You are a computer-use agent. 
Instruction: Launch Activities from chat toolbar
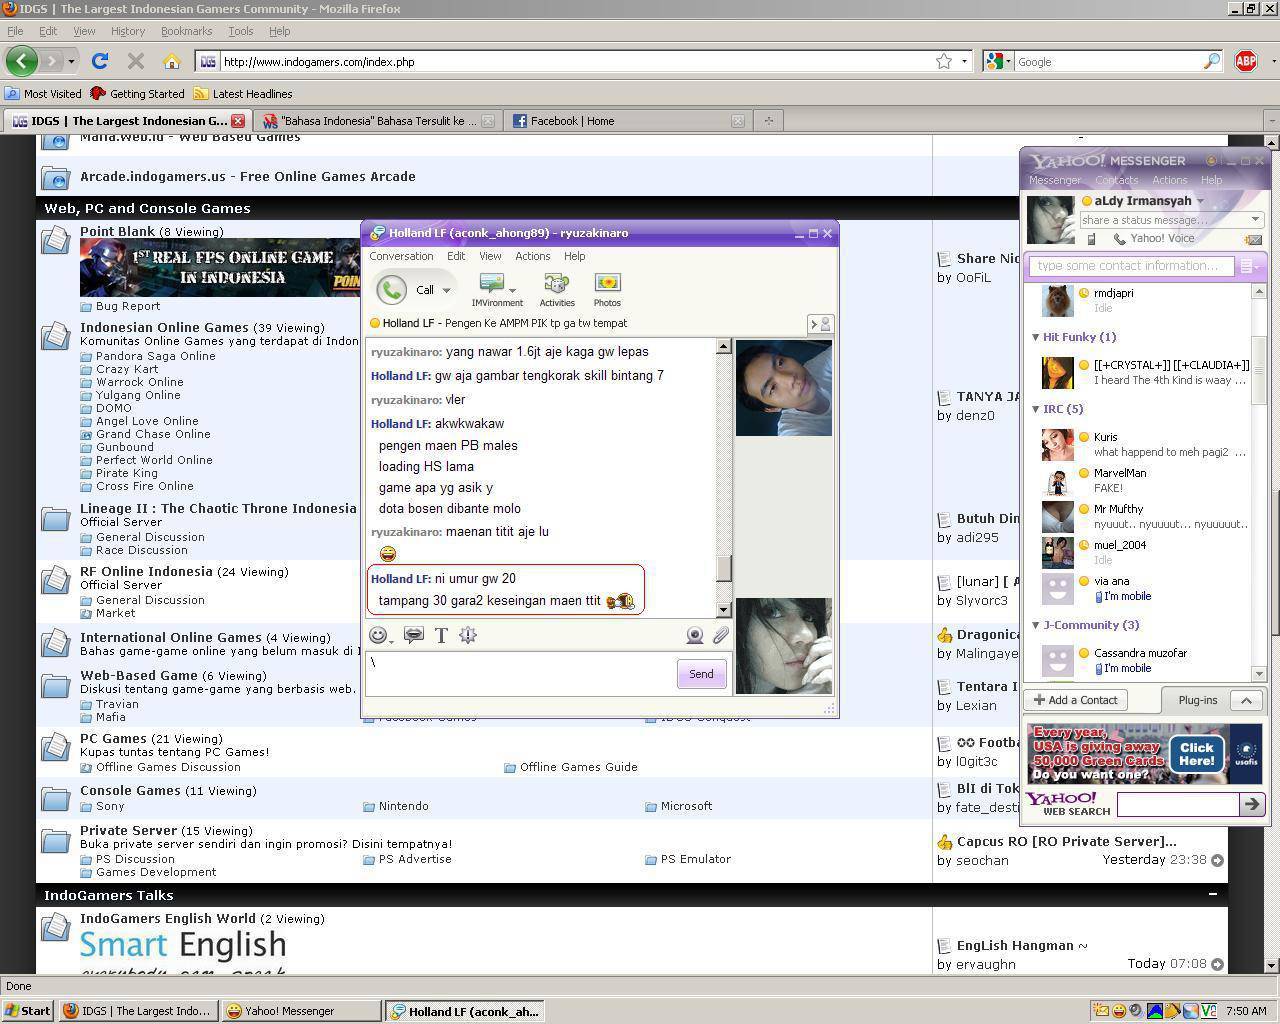point(557,289)
